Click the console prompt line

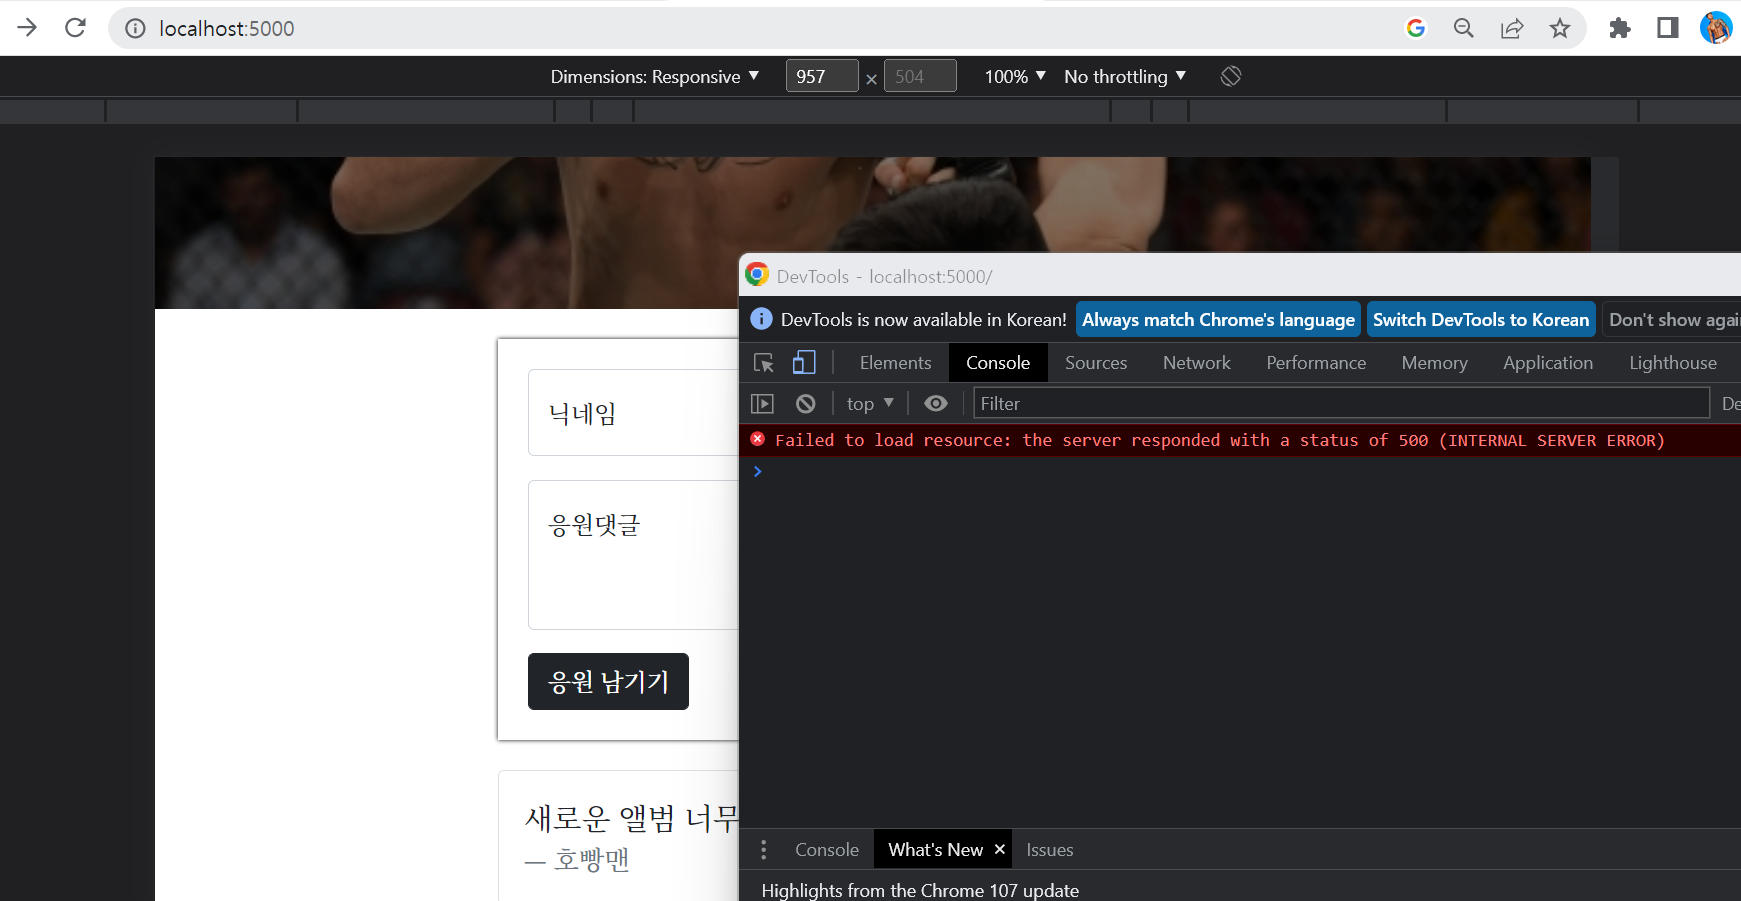coord(1240,471)
